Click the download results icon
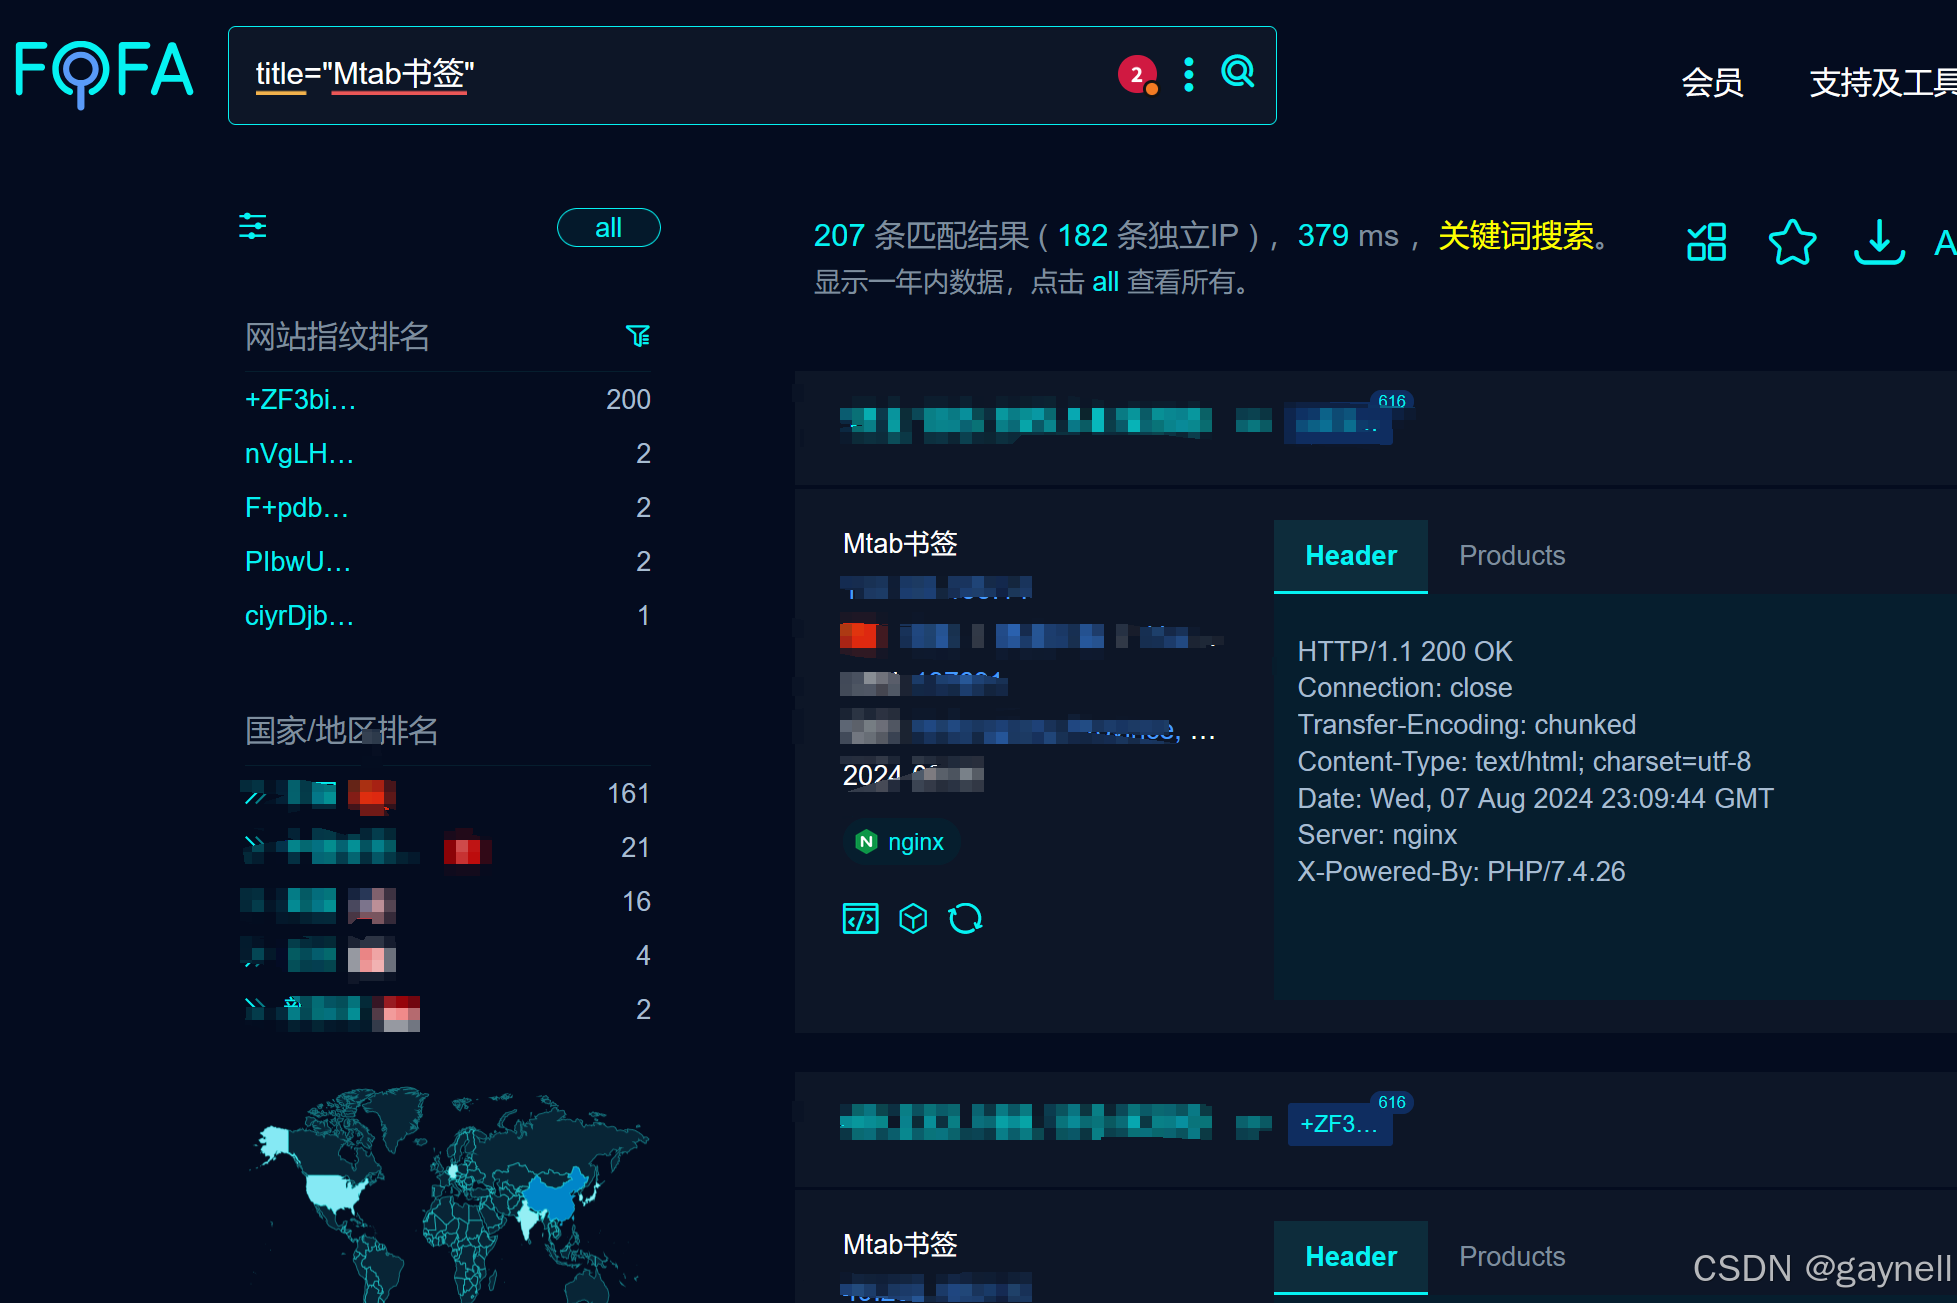1957x1303 pixels. [x=1879, y=242]
